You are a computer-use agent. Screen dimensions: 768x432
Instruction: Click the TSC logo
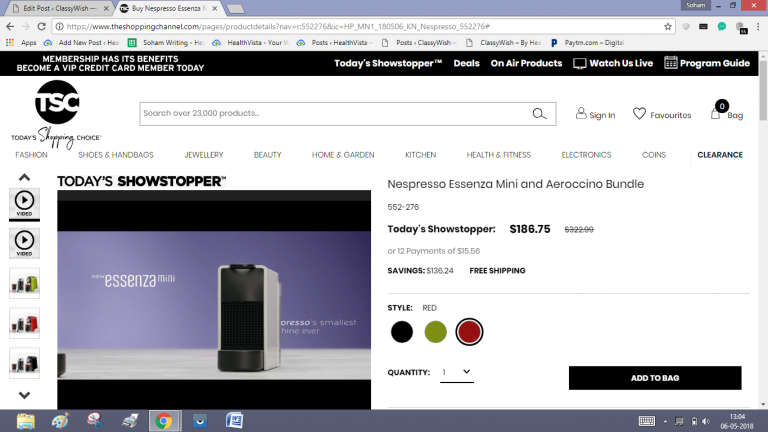[x=56, y=104]
